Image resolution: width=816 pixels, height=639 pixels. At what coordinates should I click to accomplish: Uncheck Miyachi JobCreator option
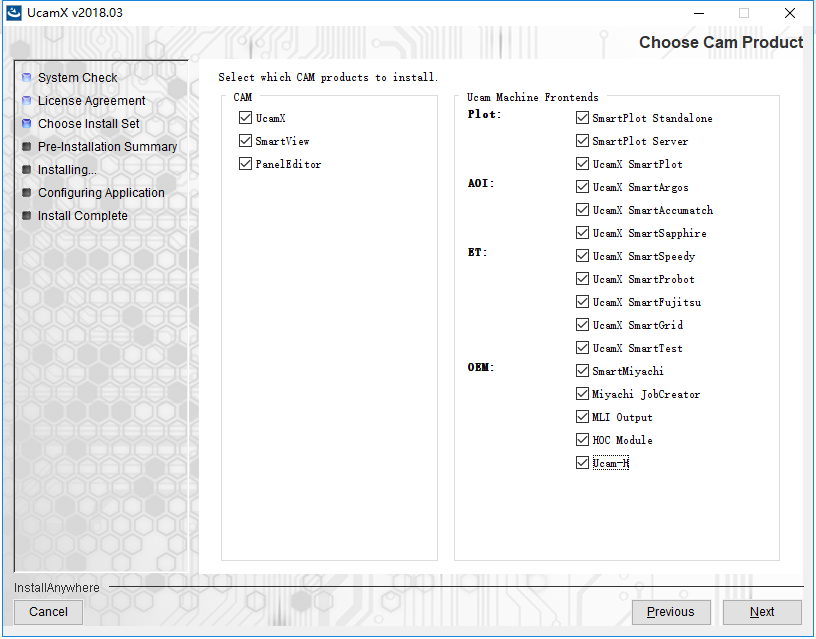[582, 393]
